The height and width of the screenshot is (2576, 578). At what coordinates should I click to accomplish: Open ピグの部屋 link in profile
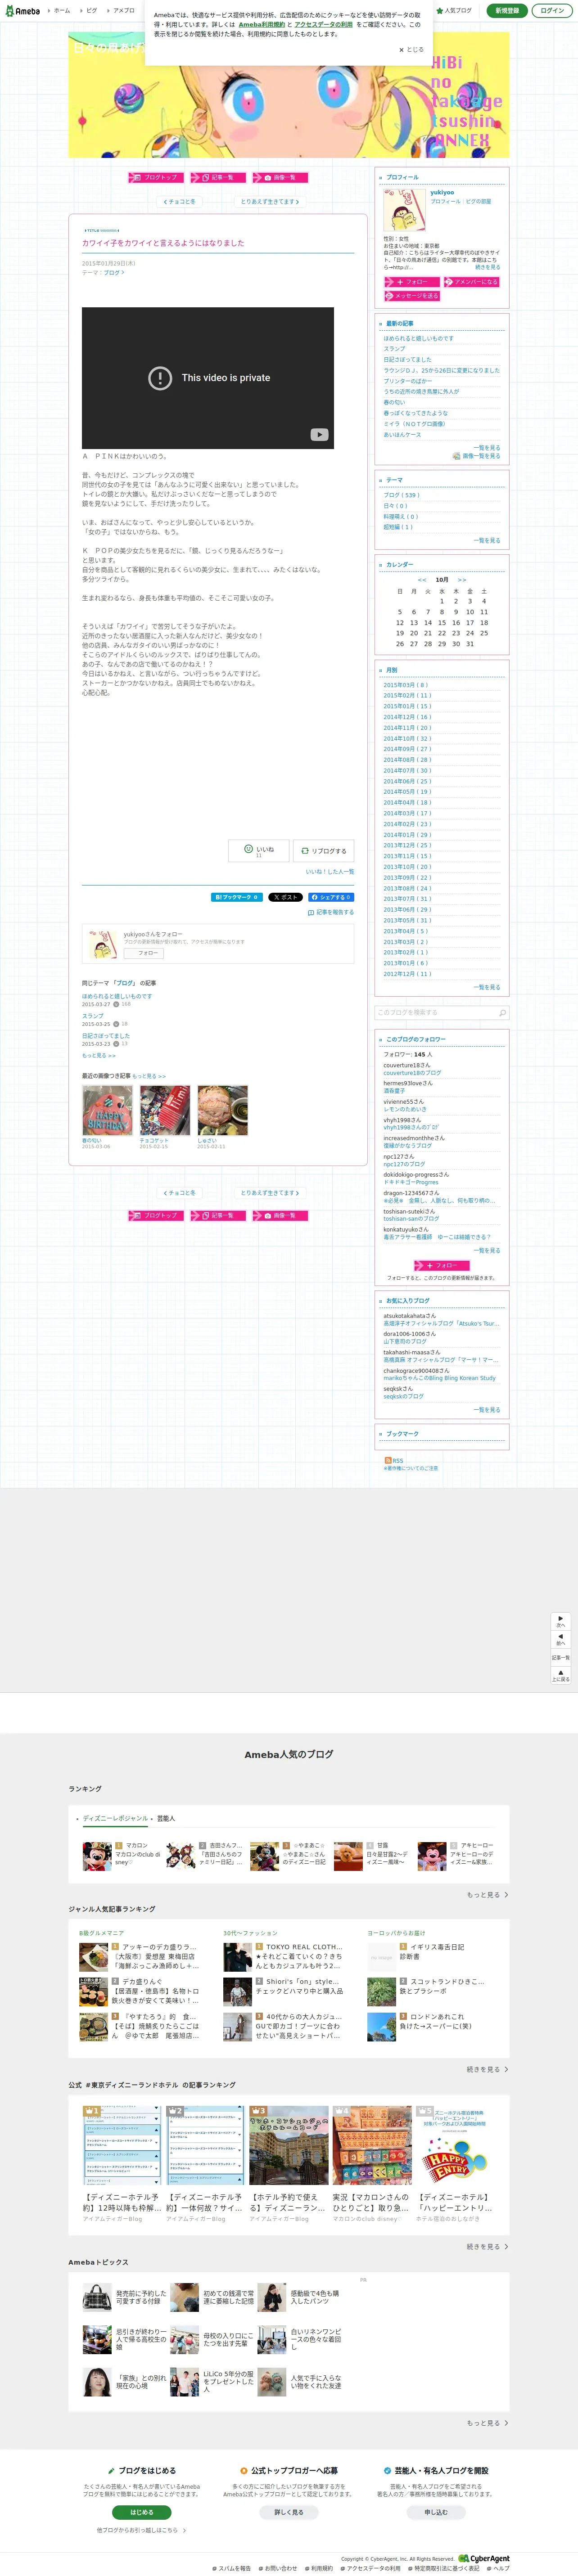(x=478, y=201)
